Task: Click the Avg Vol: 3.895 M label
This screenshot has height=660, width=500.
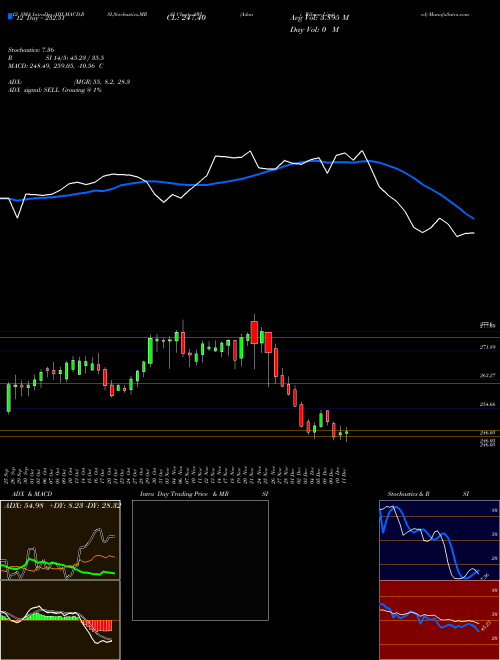Action: pos(319,18)
